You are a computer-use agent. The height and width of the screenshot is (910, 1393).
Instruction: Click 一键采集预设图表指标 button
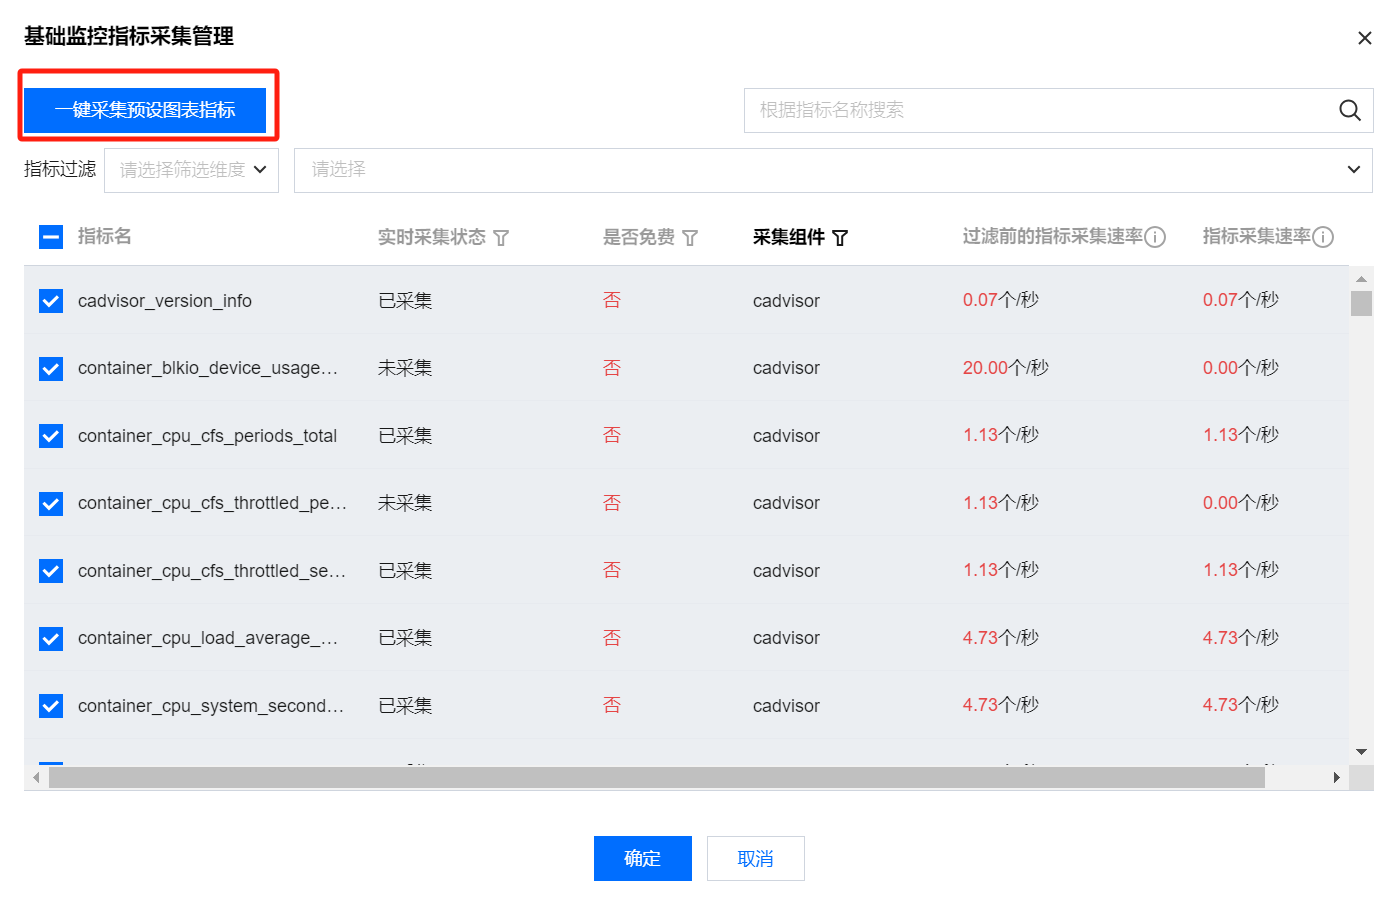pyautogui.click(x=145, y=110)
